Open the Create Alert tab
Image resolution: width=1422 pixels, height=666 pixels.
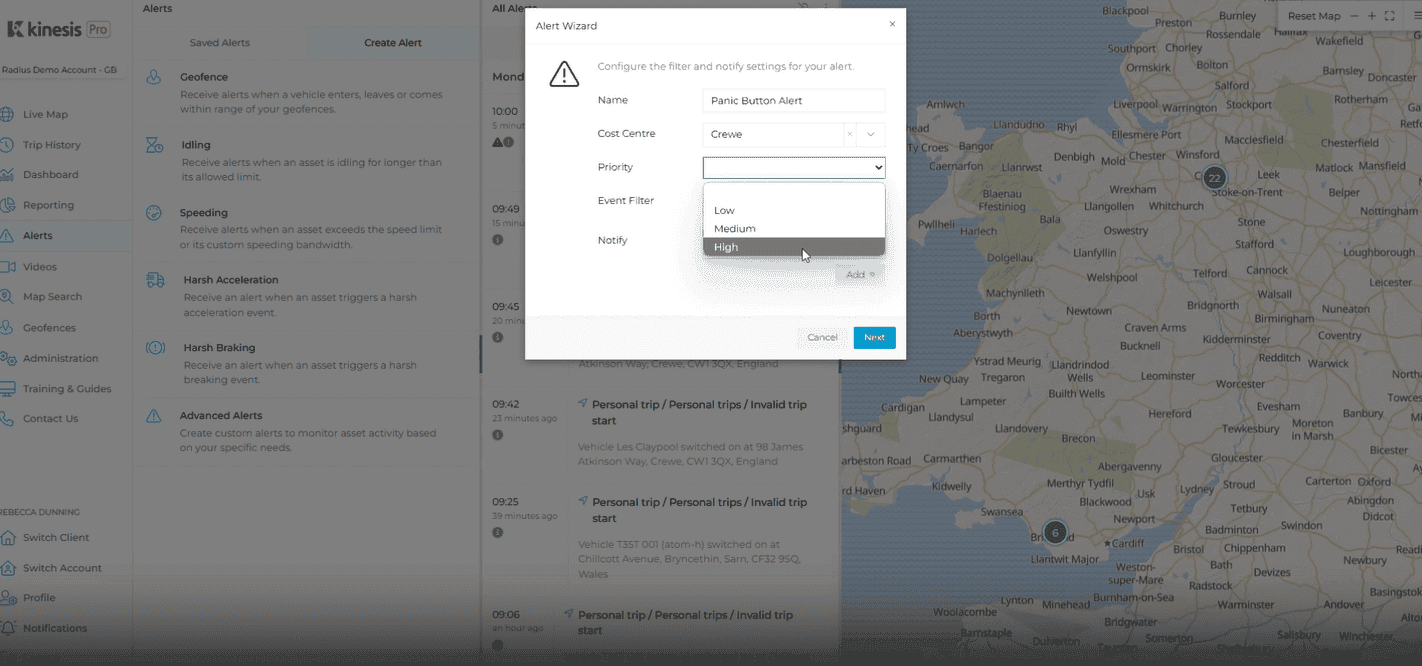click(393, 43)
